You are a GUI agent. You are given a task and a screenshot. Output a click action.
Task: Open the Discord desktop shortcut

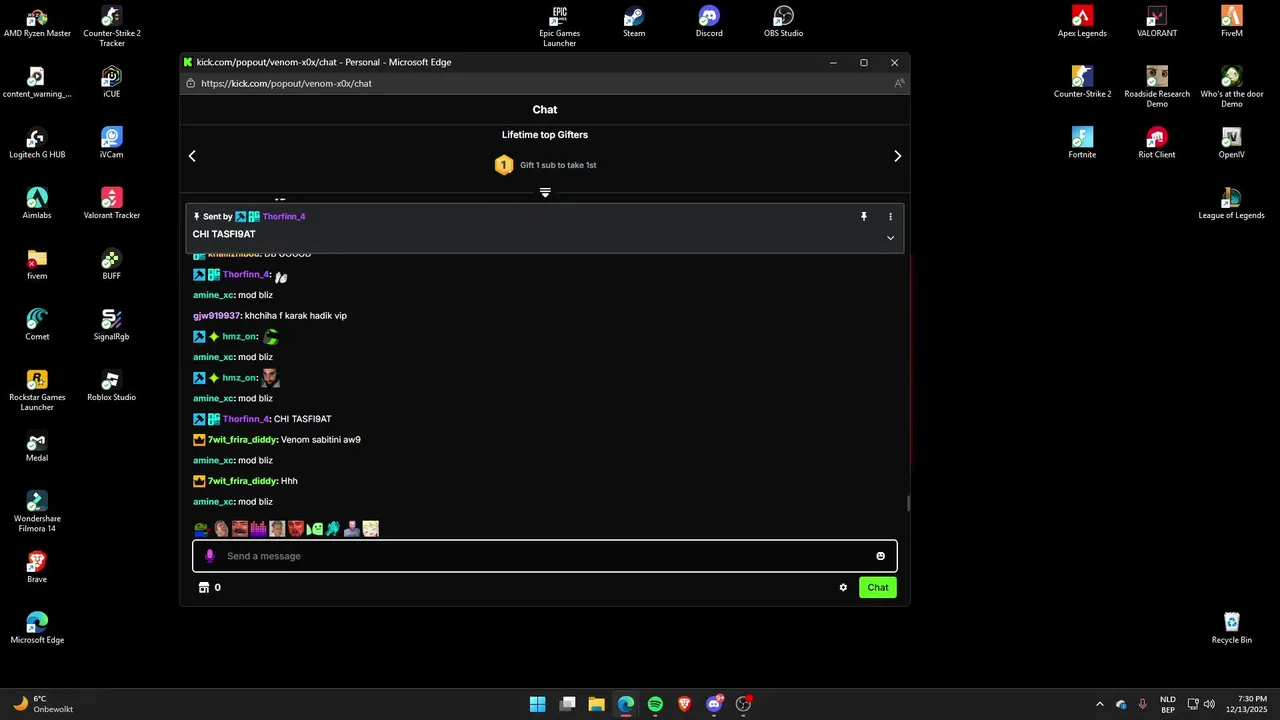tap(709, 22)
